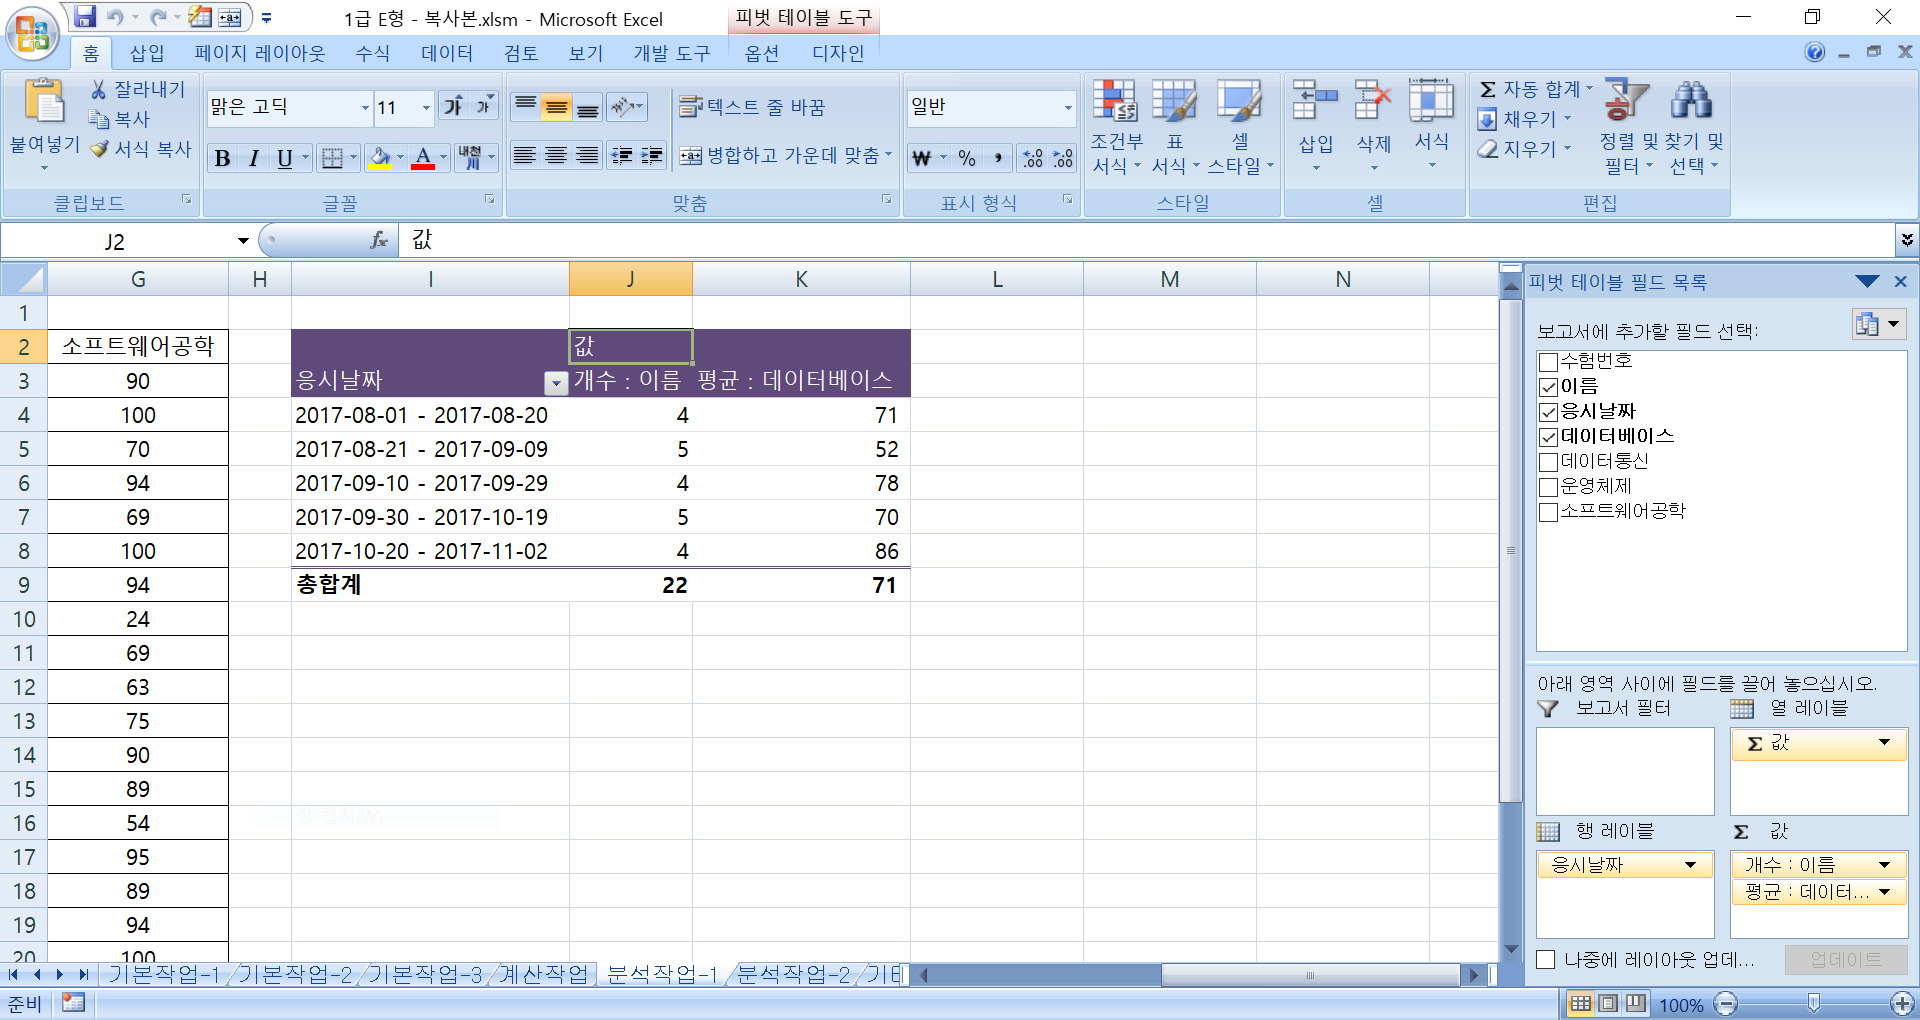The height and width of the screenshot is (1020, 1920).
Task: Click the Find and Select binoculars icon
Action: coord(1691,101)
